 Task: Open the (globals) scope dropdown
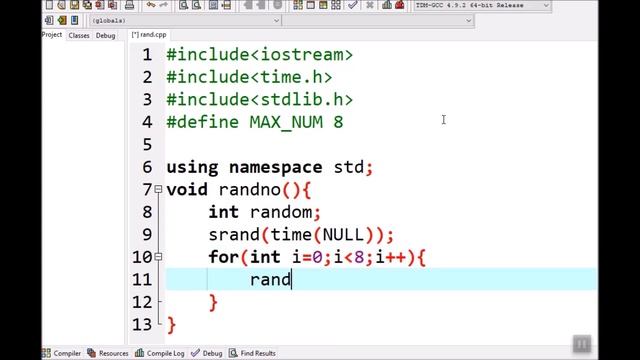185,20
